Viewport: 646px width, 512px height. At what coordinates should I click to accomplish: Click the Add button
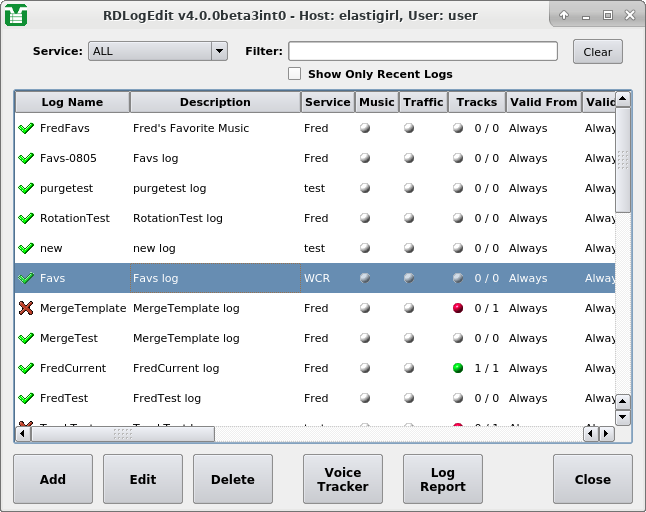point(53,479)
